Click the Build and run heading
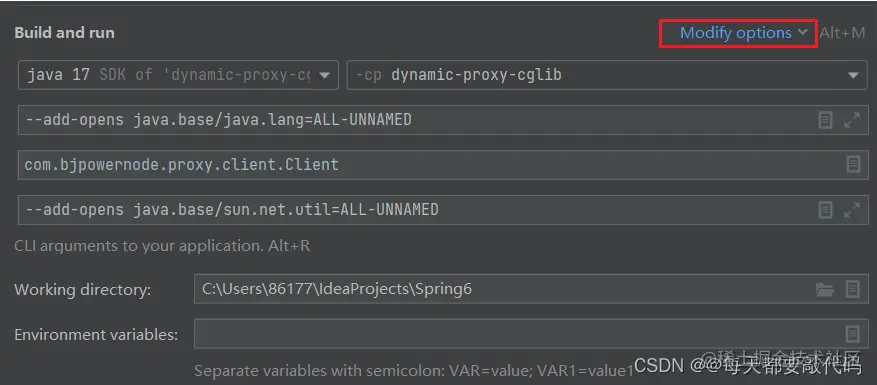The width and height of the screenshot is (877, 385). (x=64, y=32)
